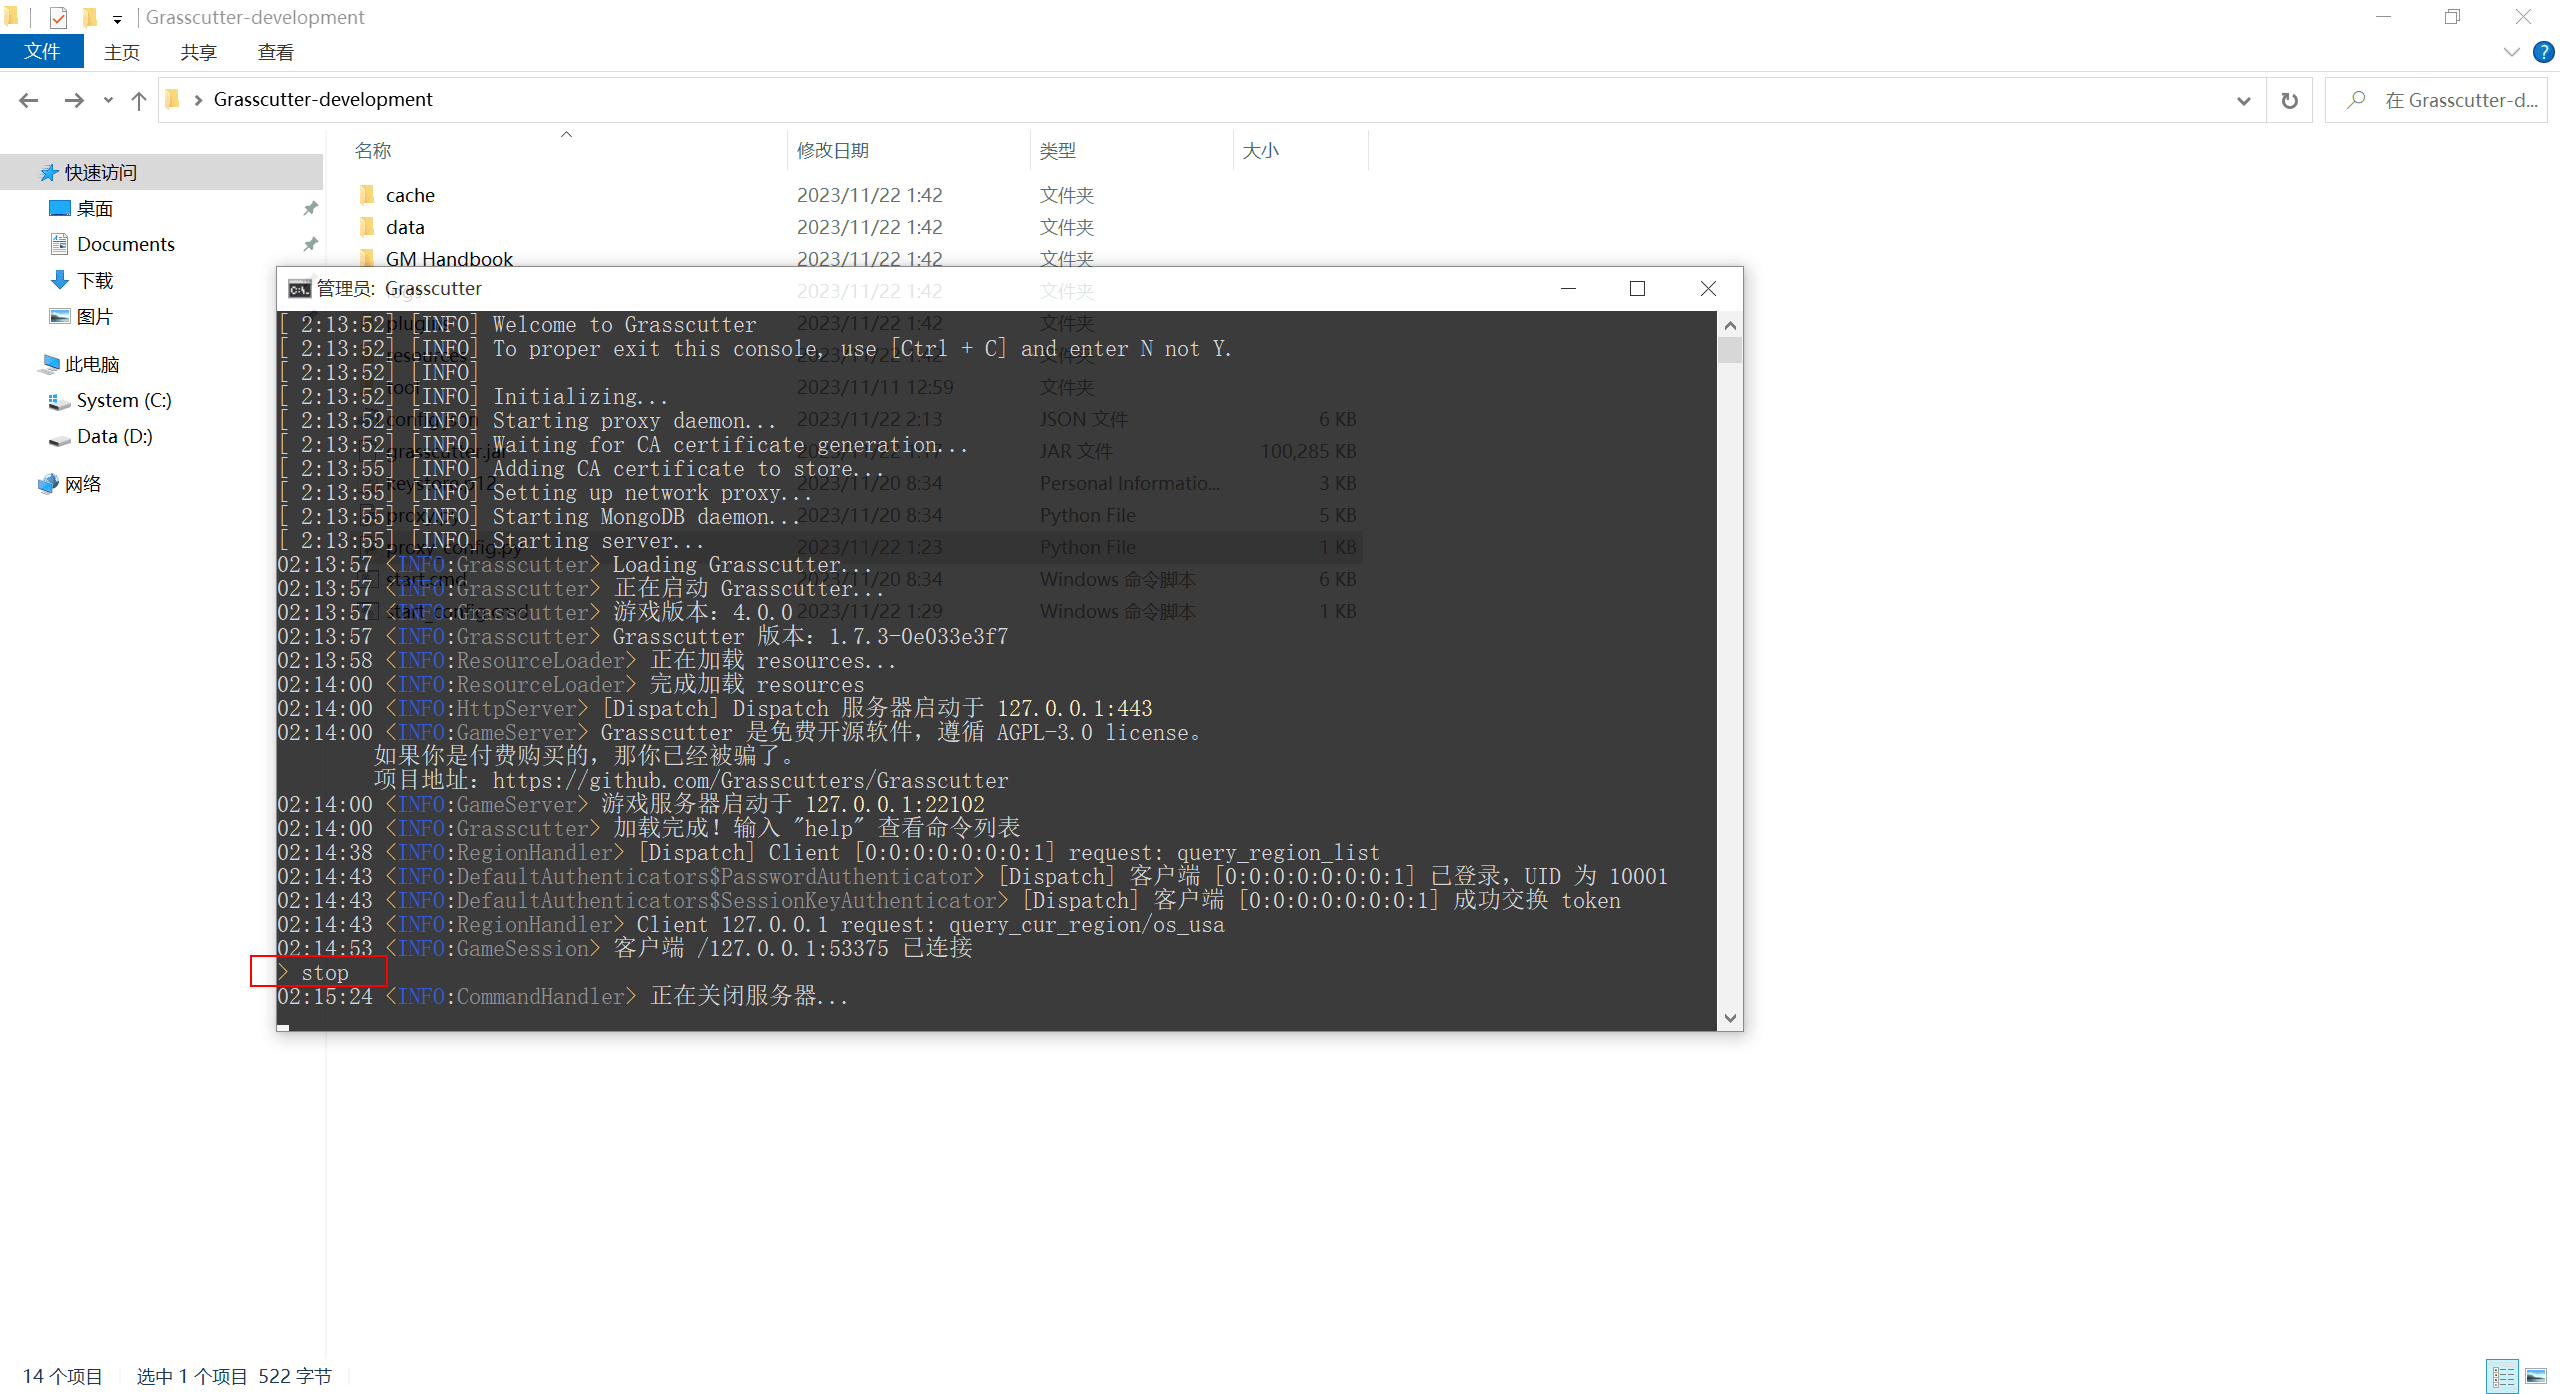Click console scrollbar down arrow
2560x1394 pixels.
click(x=1730, y=1018)
